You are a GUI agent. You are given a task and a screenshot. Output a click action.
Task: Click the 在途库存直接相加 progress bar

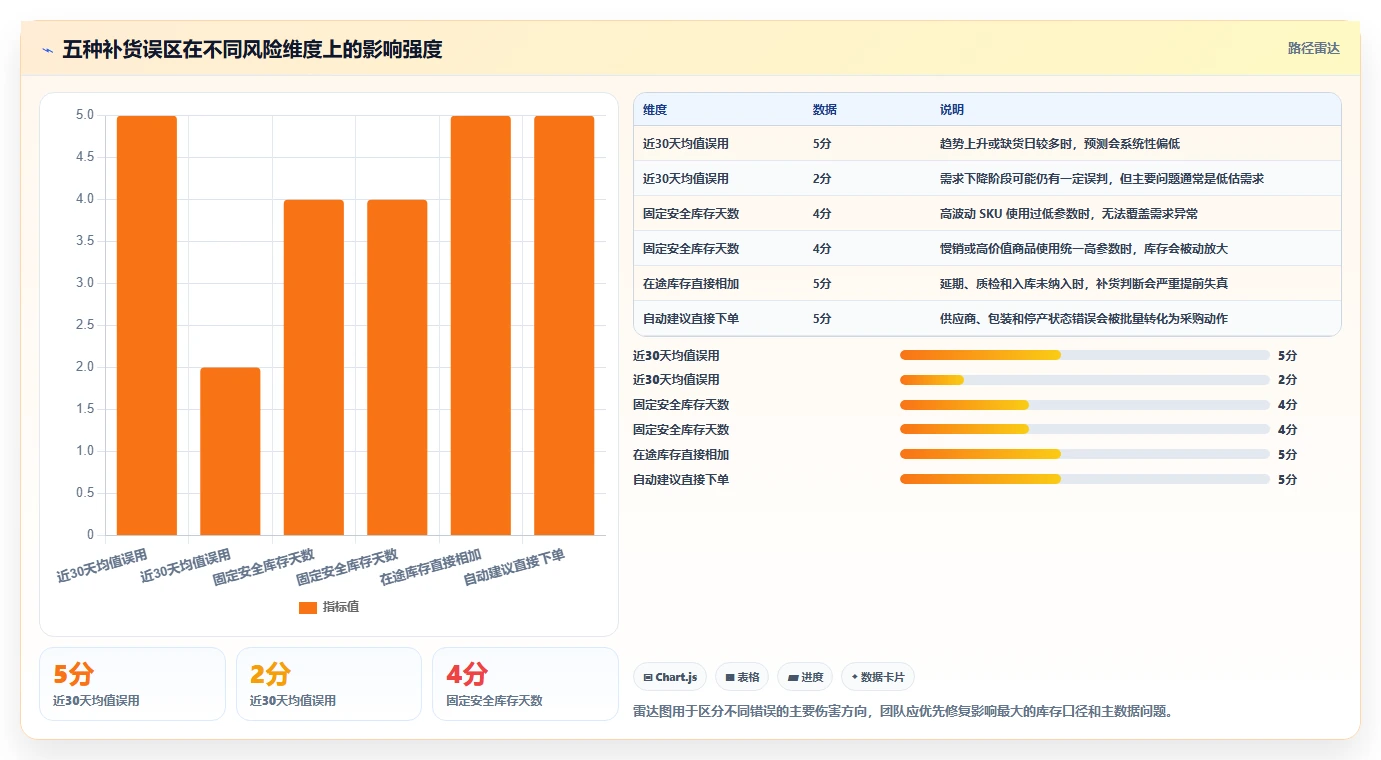click(x=1085, y=455)
